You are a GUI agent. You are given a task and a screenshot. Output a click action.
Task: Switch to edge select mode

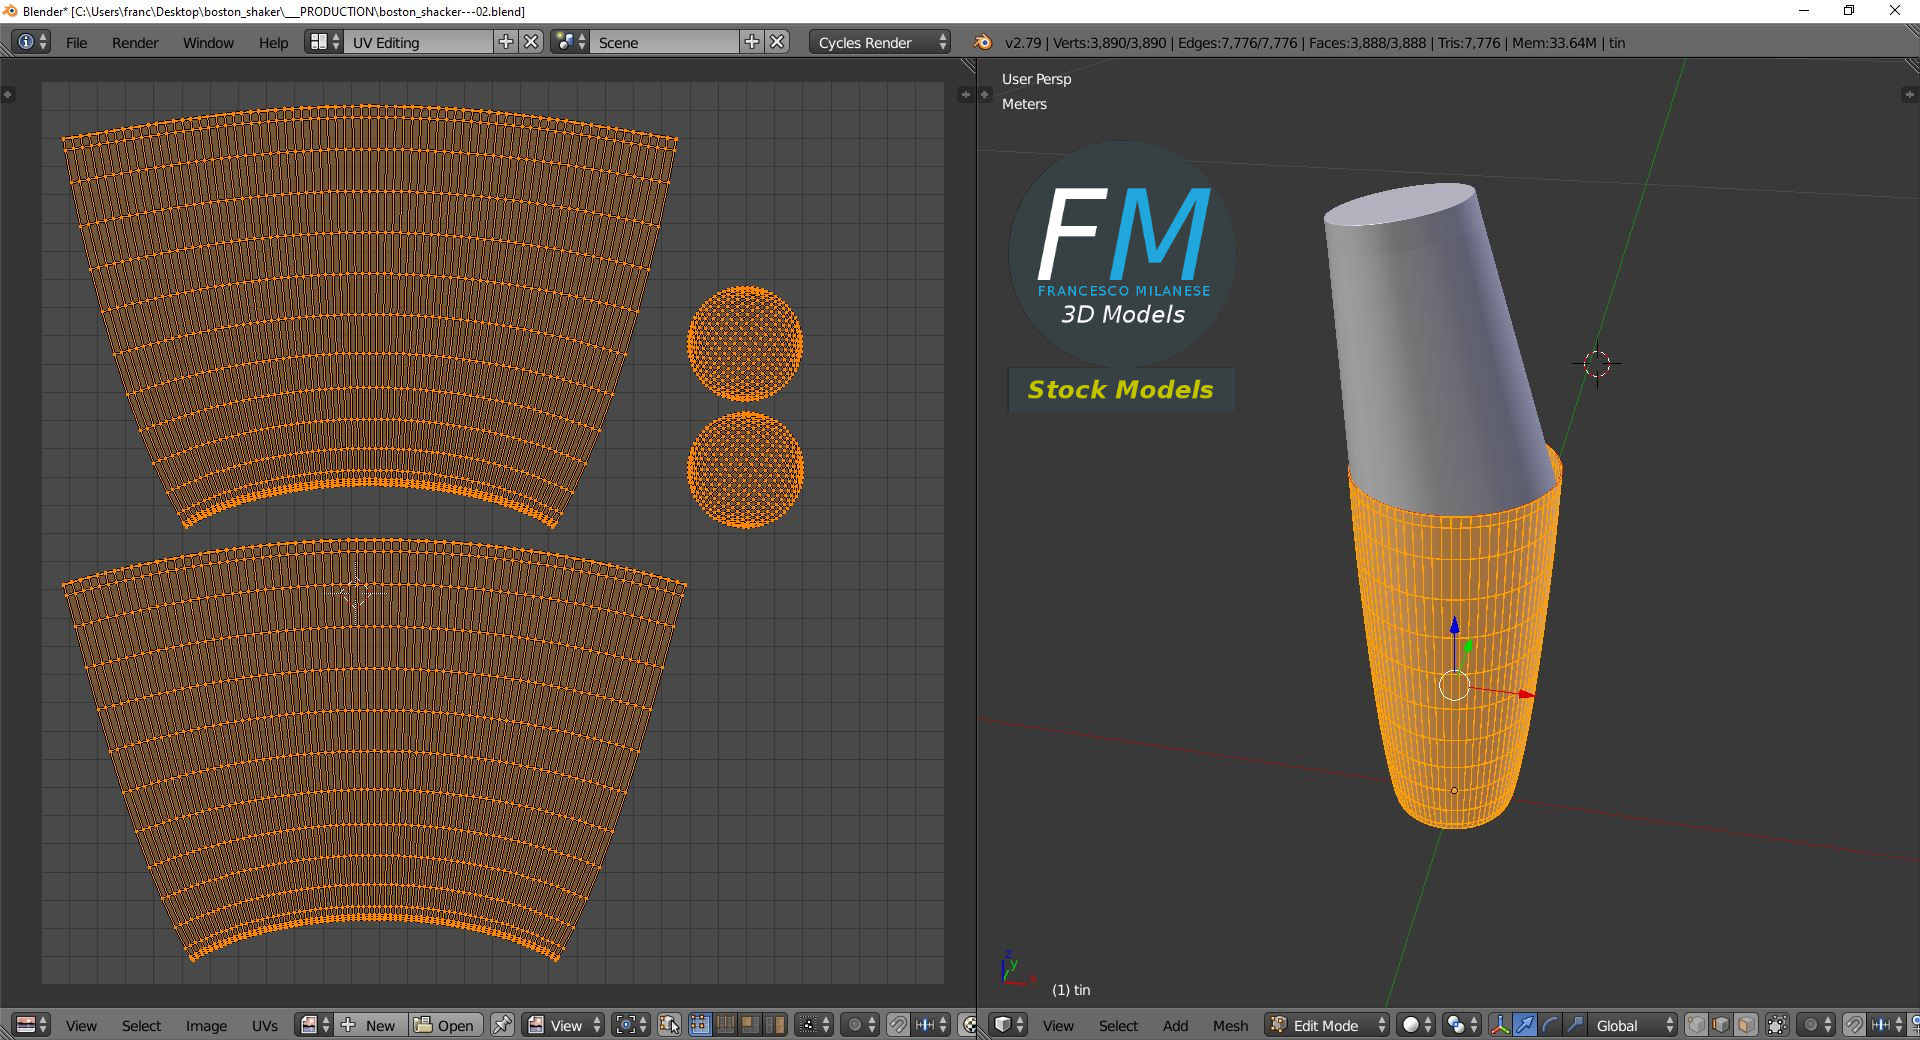(1721, 1025)
